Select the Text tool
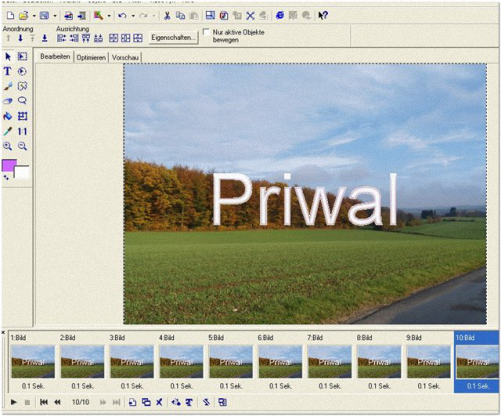The image size is (501, 416). click(7, 71)
